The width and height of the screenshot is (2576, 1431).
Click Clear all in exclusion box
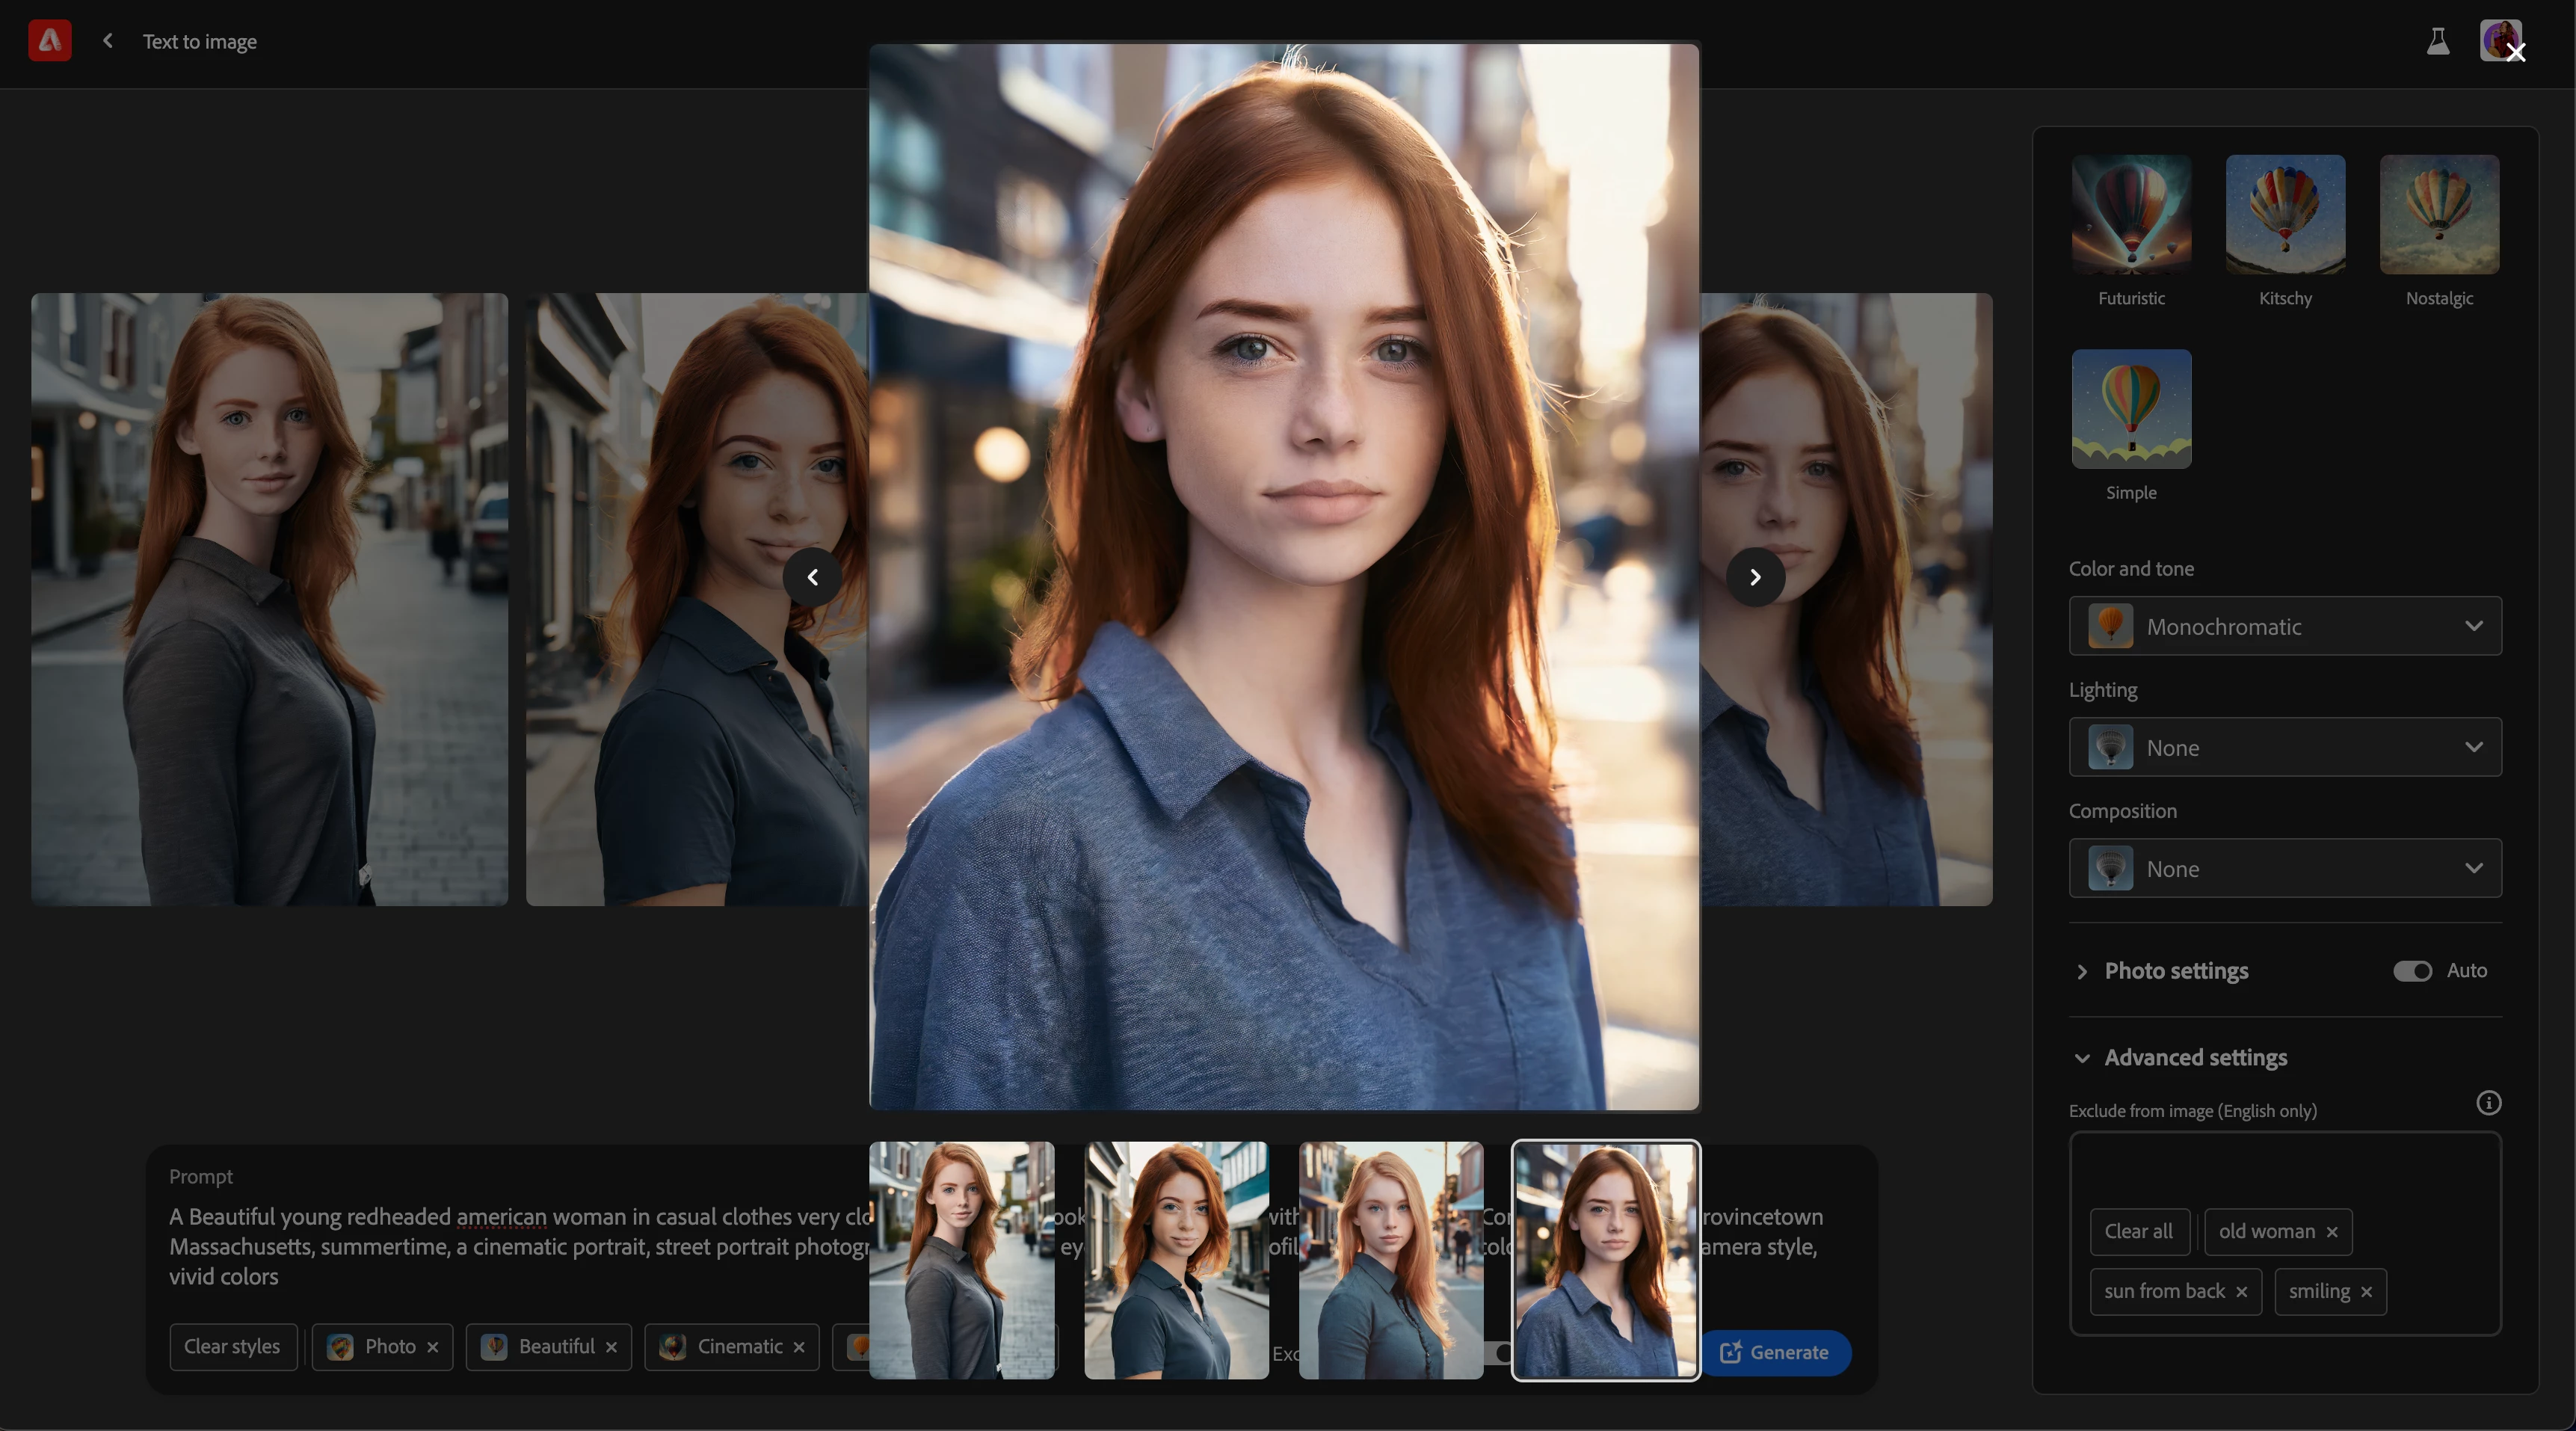[x=2138, y=1232]
